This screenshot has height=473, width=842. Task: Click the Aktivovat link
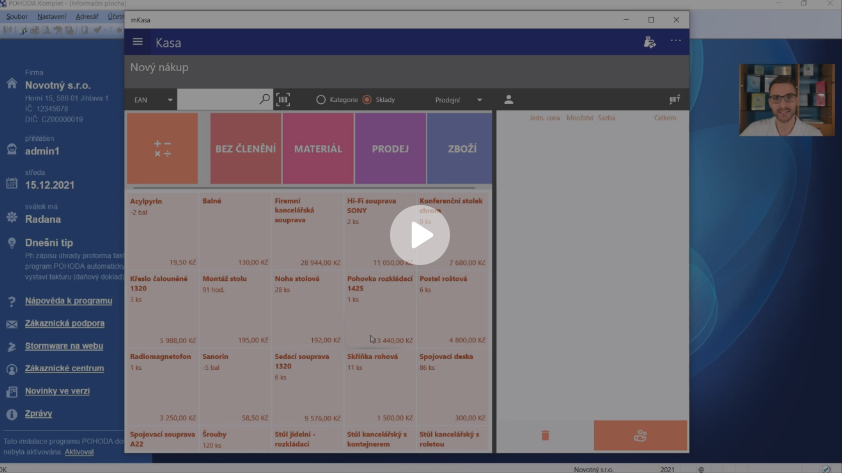point(79,452)
